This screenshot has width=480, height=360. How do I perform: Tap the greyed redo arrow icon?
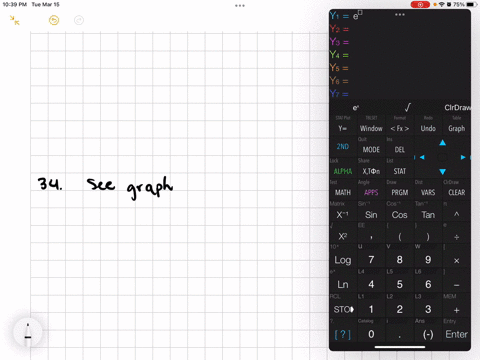[79, 20]
